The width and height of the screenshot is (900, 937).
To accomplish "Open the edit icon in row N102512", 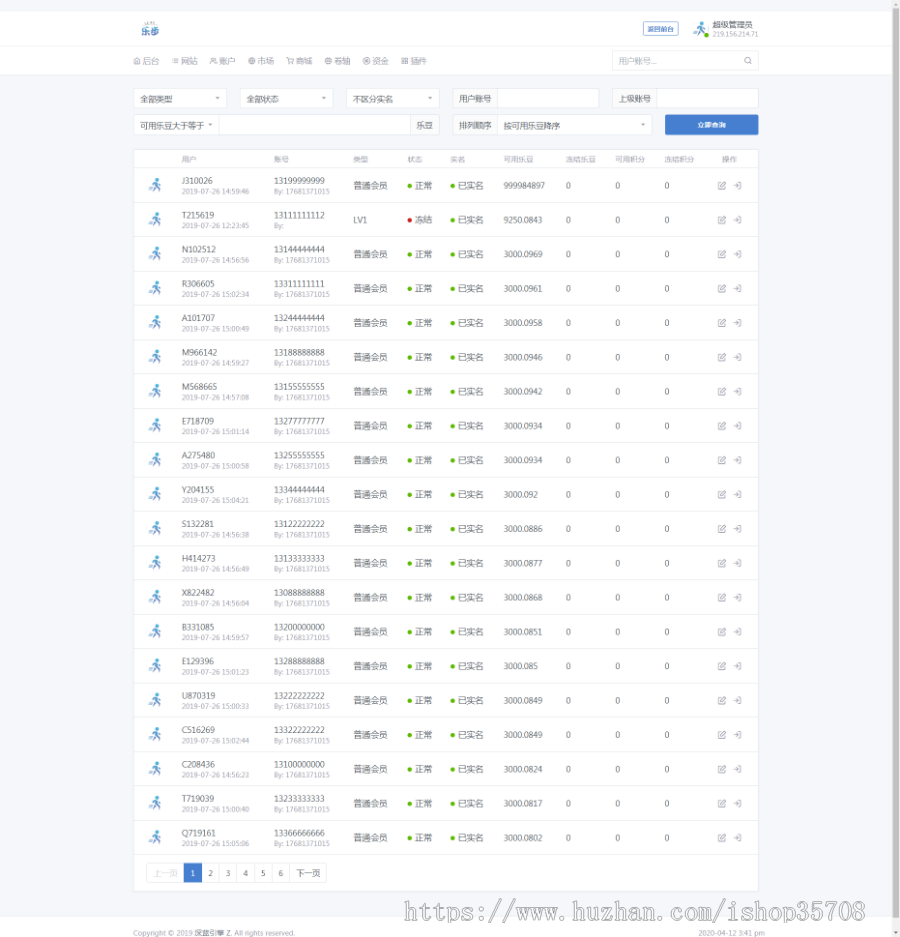I will [x=722, y=254].
